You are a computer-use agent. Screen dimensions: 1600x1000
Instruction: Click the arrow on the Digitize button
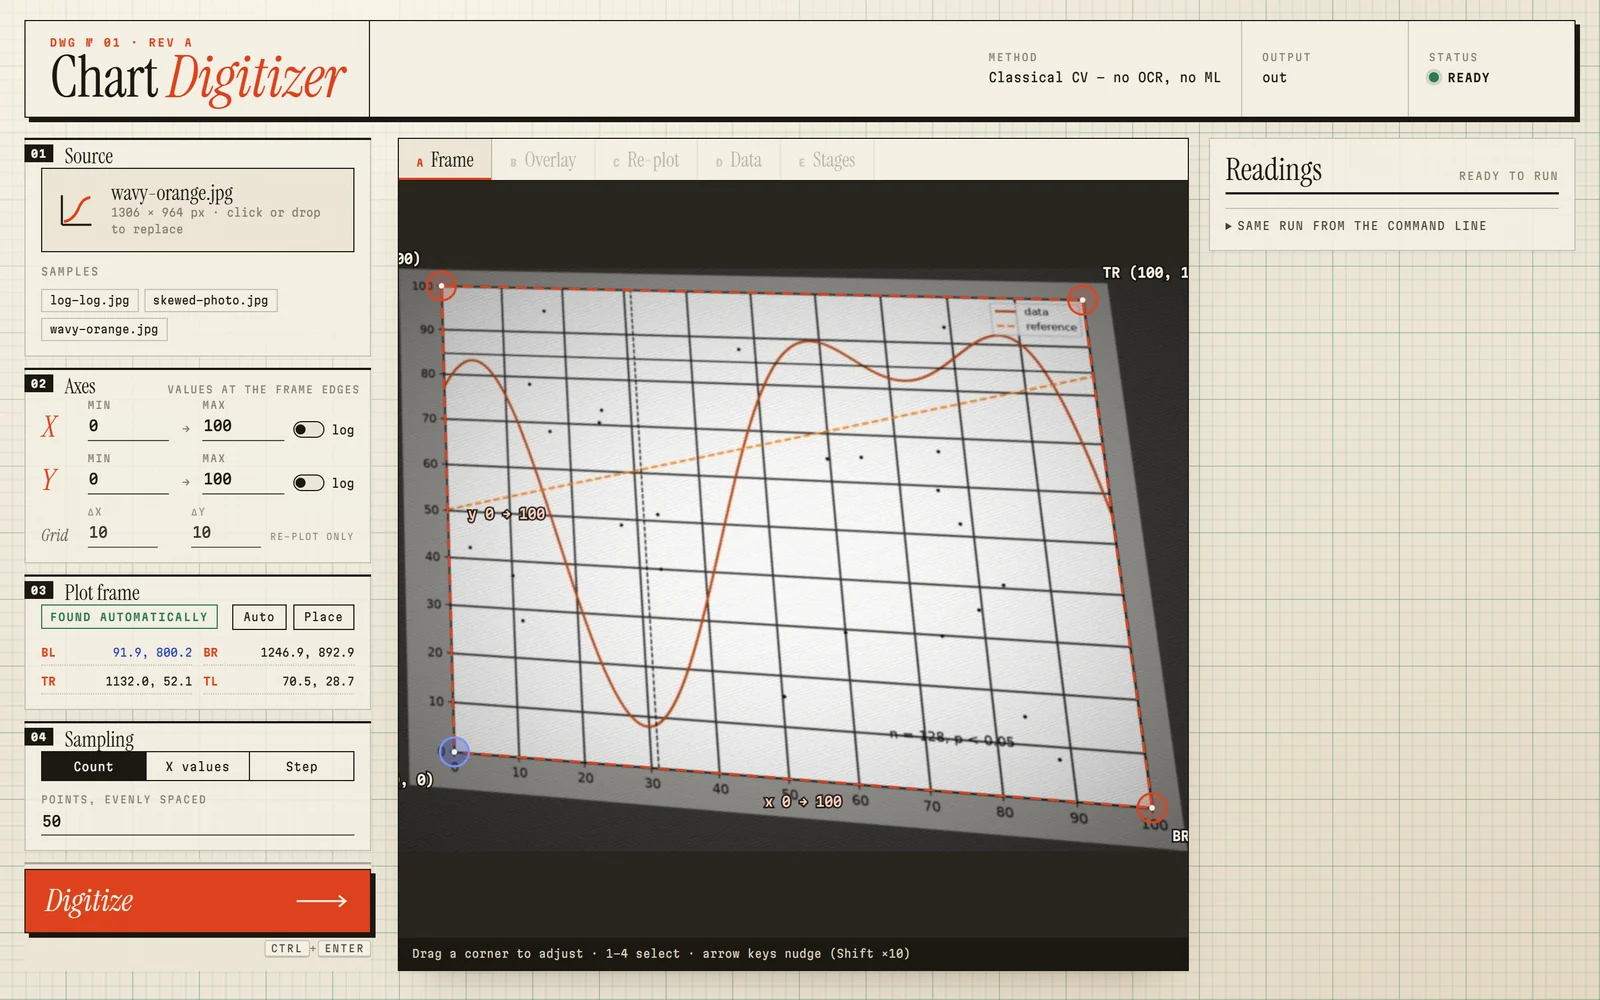tap(321, 901)
